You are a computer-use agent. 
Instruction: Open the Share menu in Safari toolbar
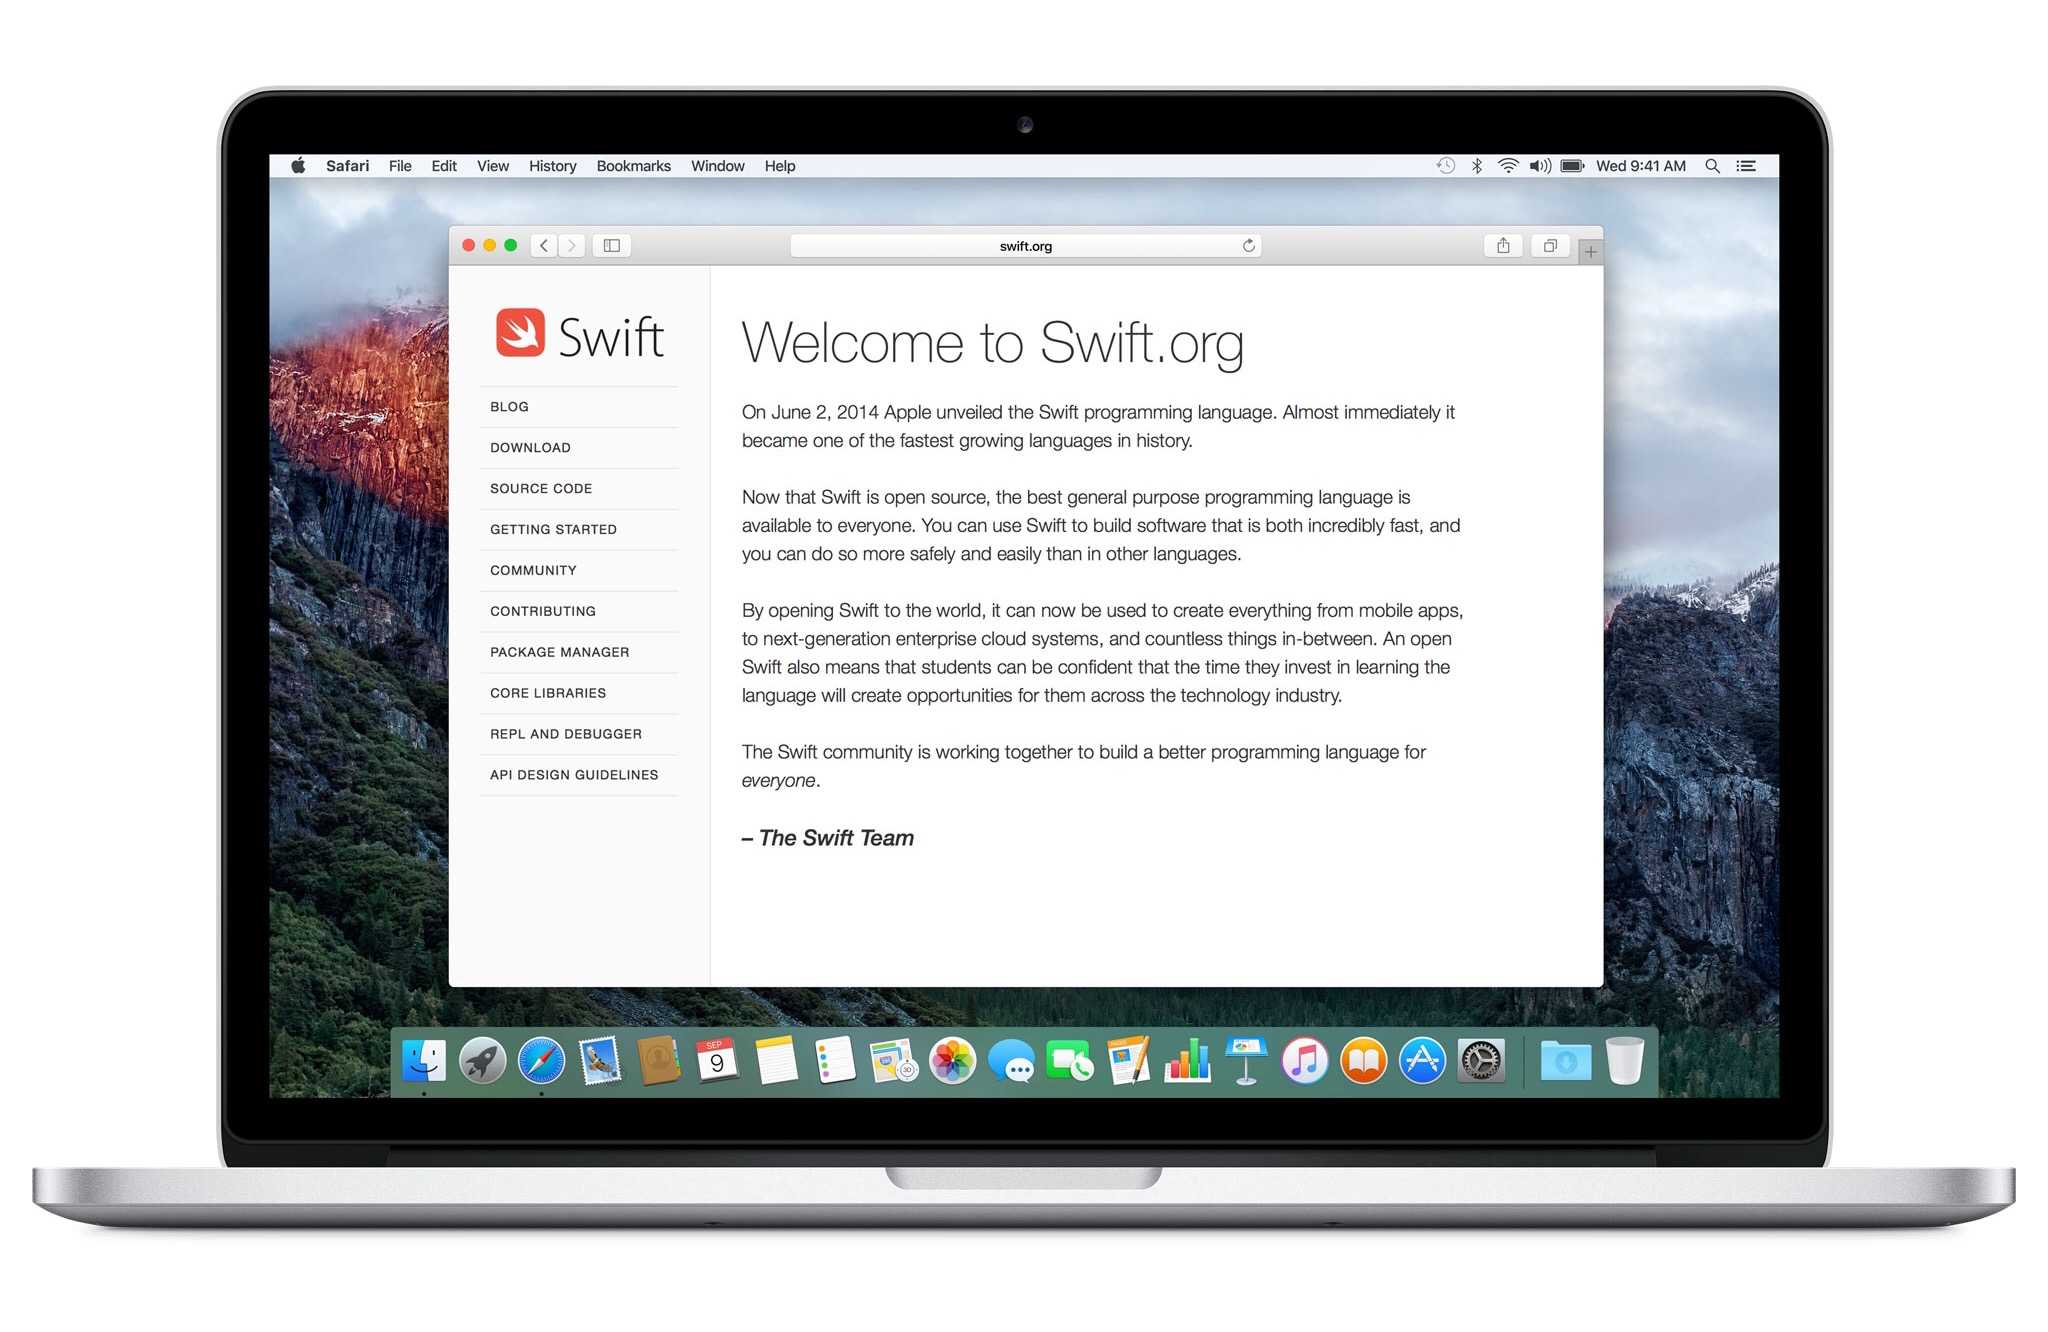pos(1503,245)
